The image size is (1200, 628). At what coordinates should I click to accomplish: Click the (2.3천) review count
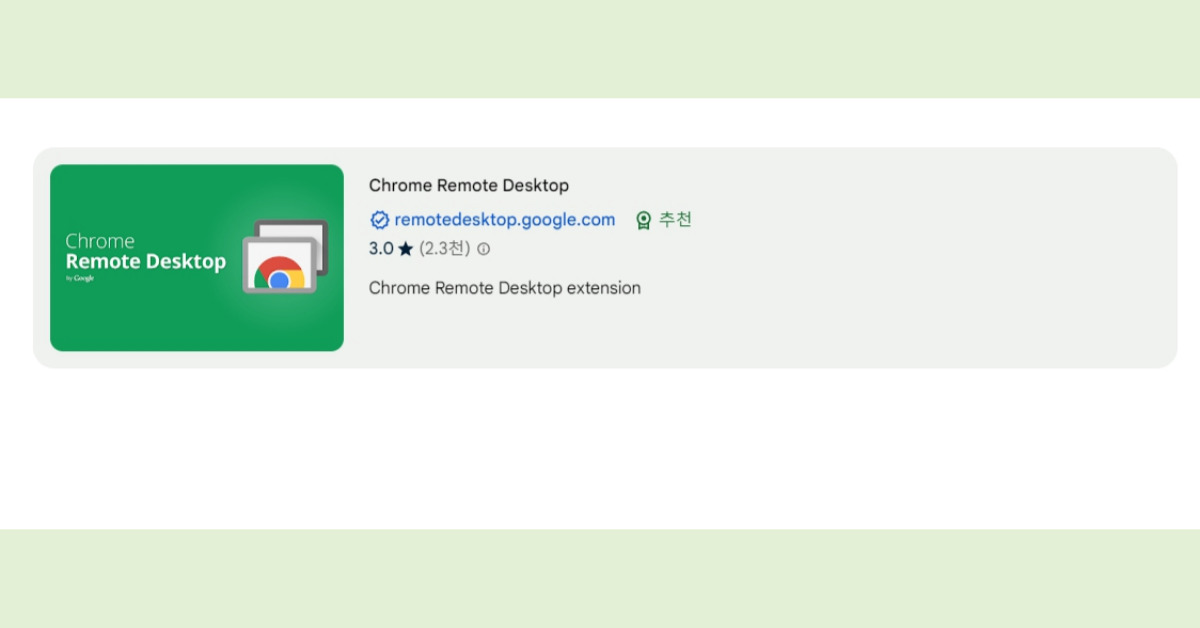pyautogui.click(x=444, y=249)
